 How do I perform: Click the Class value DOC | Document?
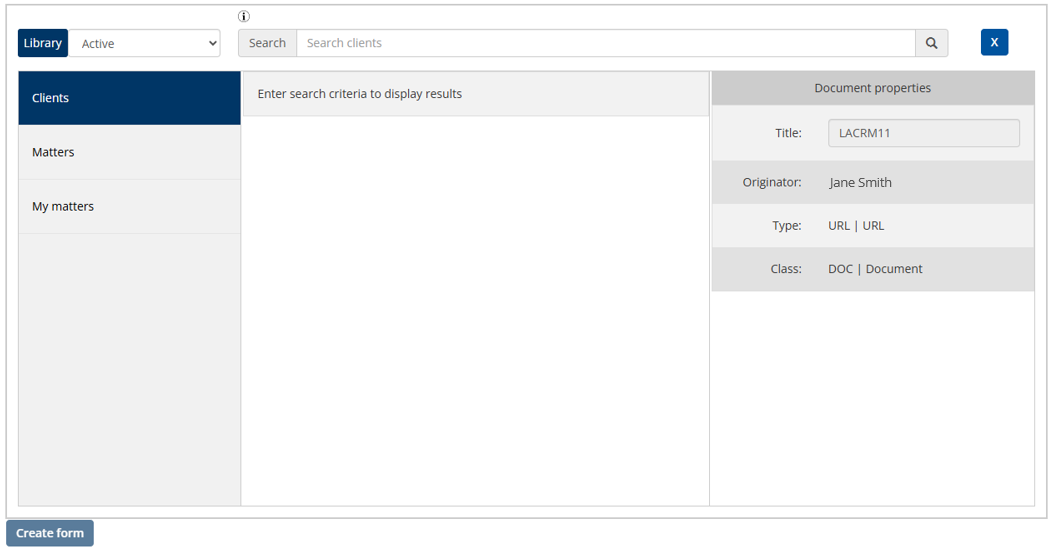coord(875,269)
